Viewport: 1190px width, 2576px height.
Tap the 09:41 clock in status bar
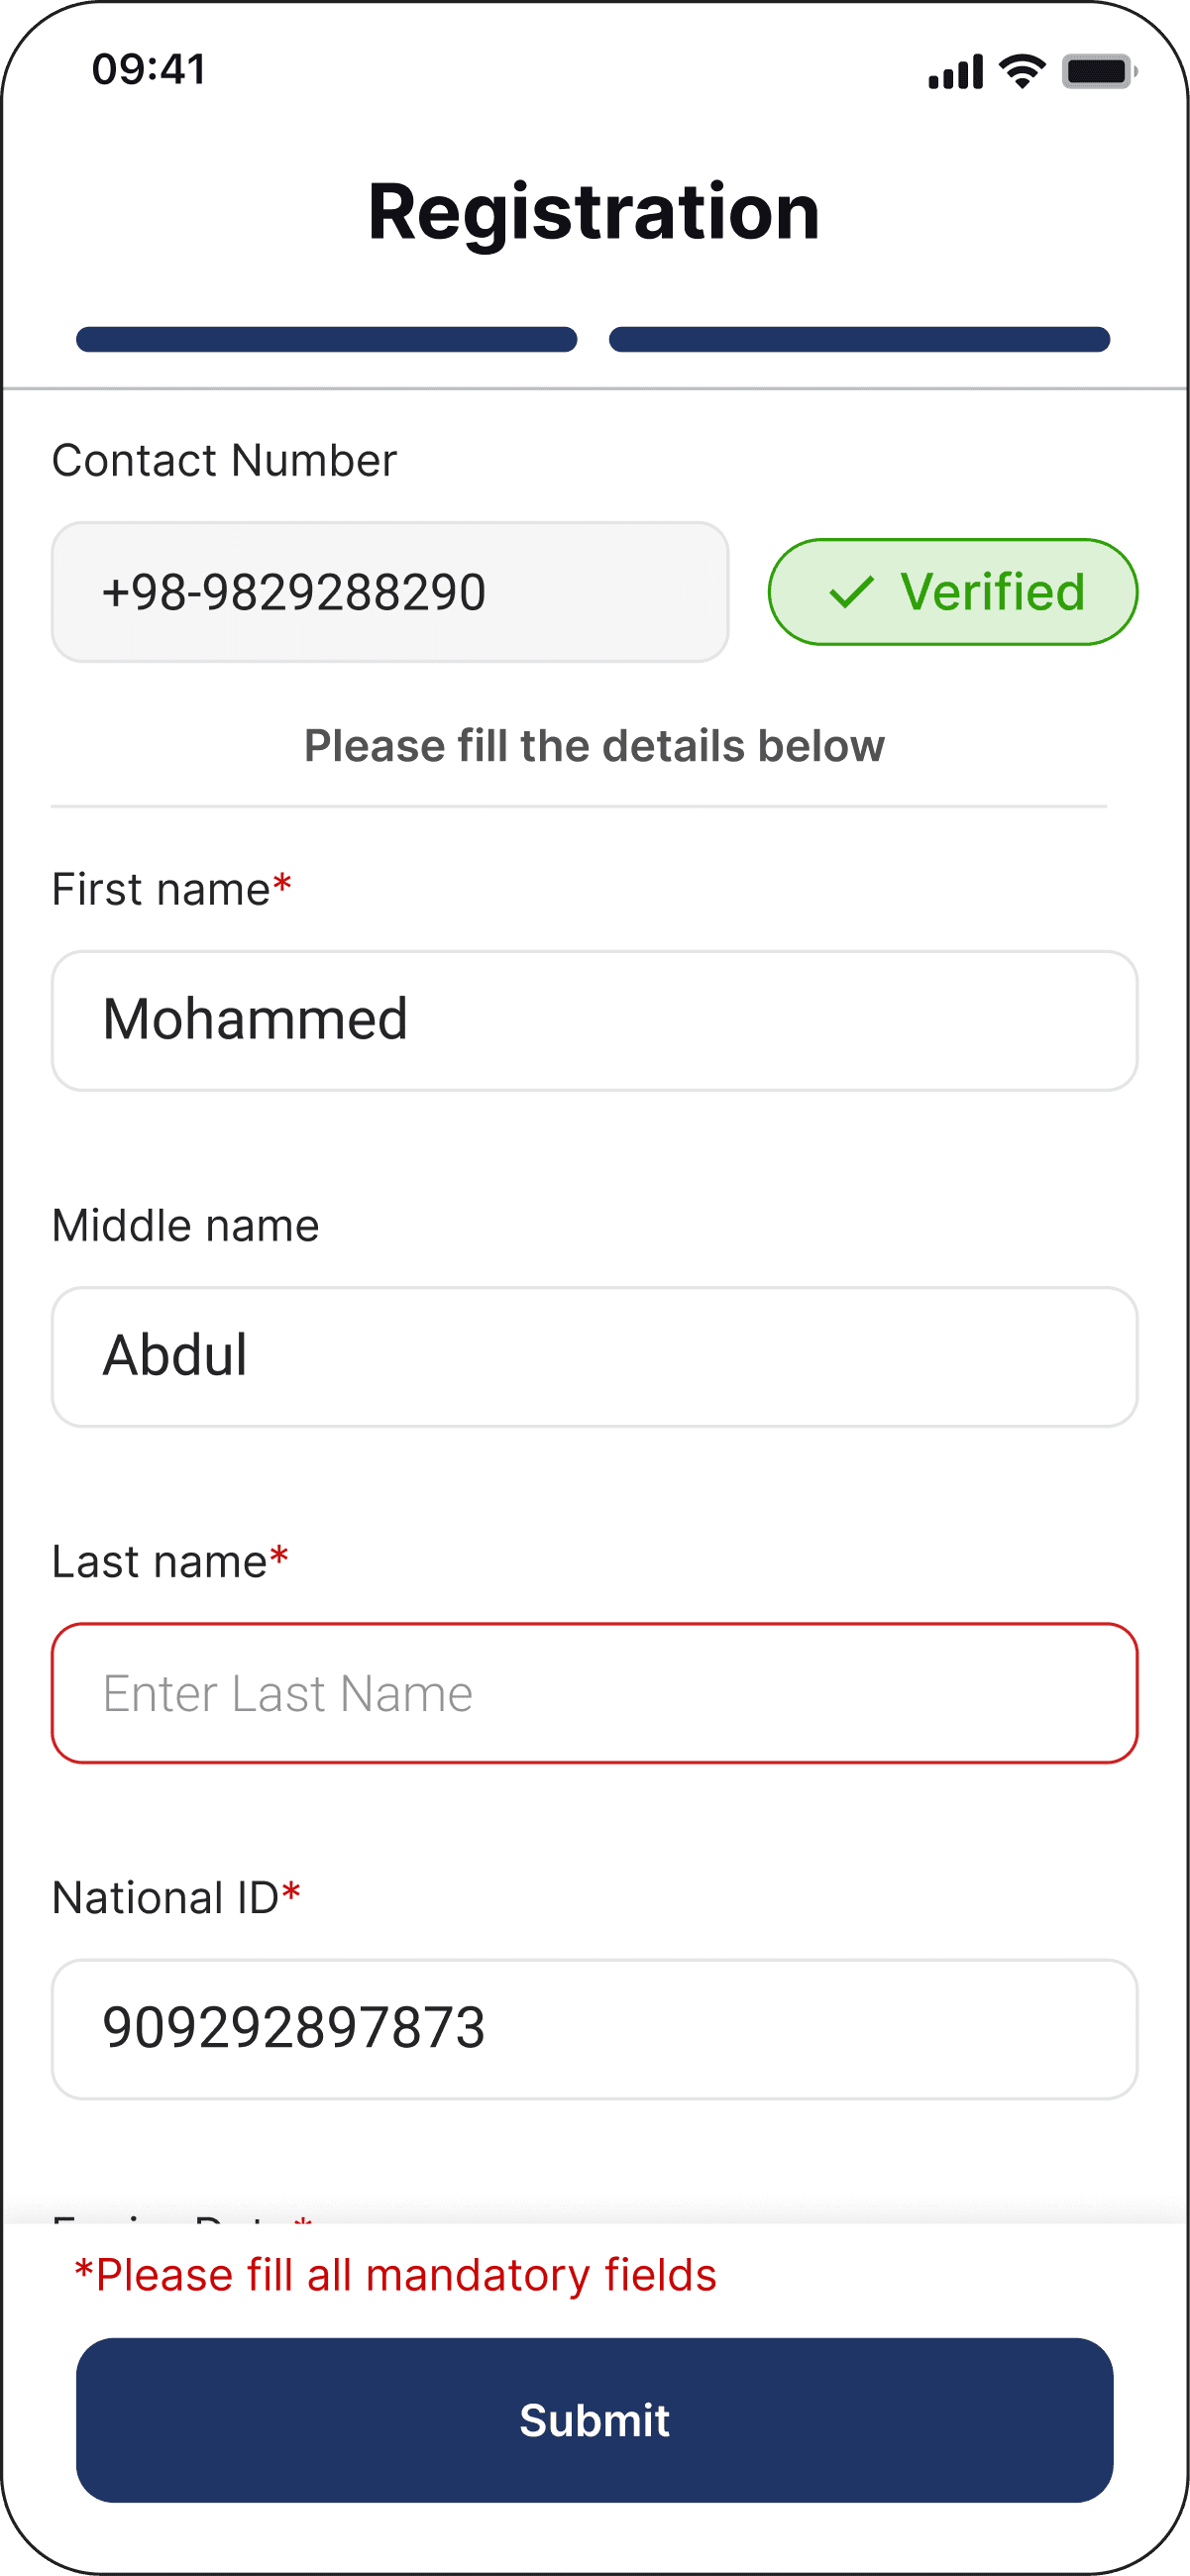click(149, 69)
